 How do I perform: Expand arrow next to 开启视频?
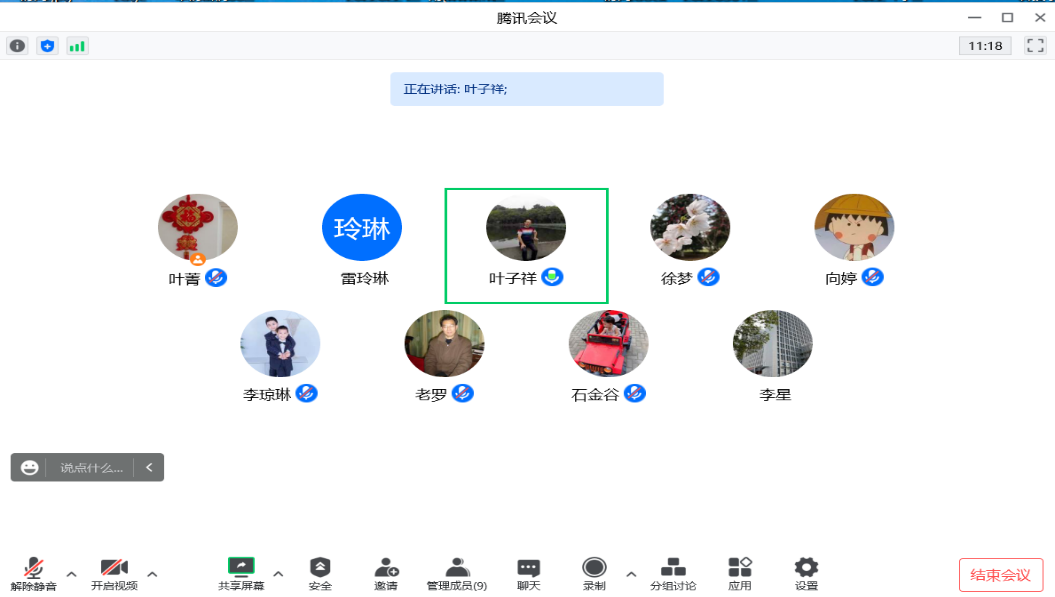(152, 574)
